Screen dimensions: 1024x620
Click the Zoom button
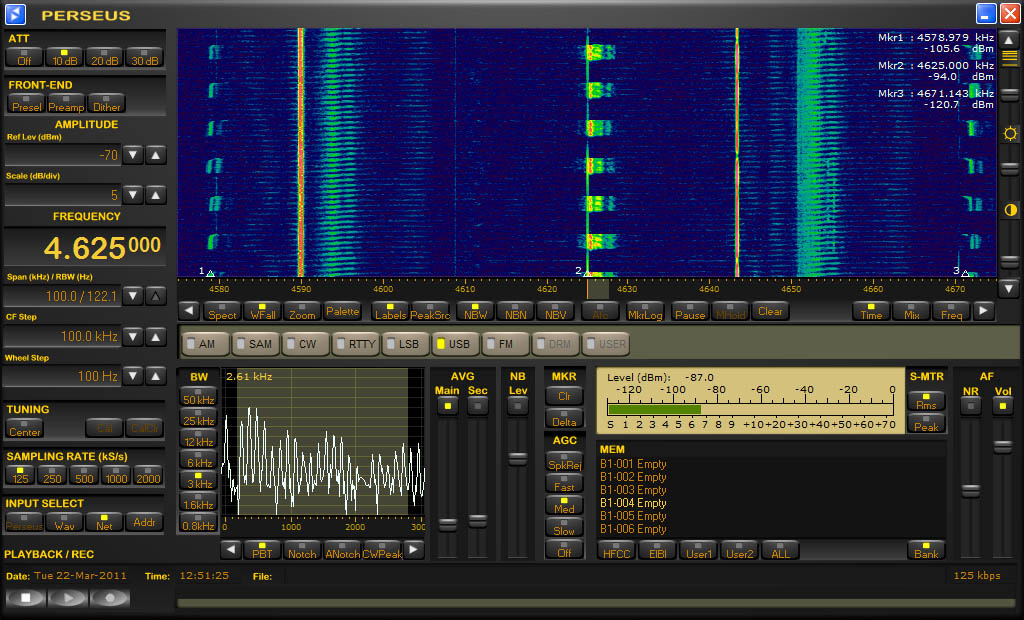tap(302, 312)
